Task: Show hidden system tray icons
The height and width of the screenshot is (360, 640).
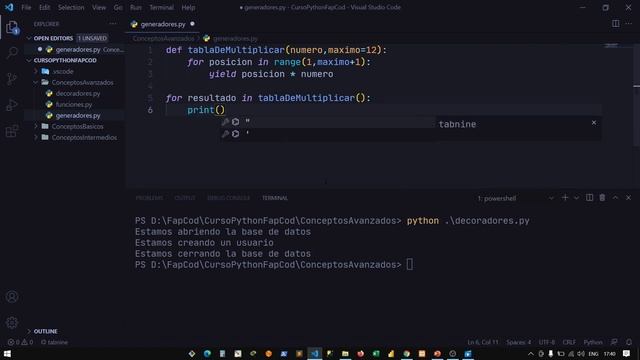Action: click(531, 353)
